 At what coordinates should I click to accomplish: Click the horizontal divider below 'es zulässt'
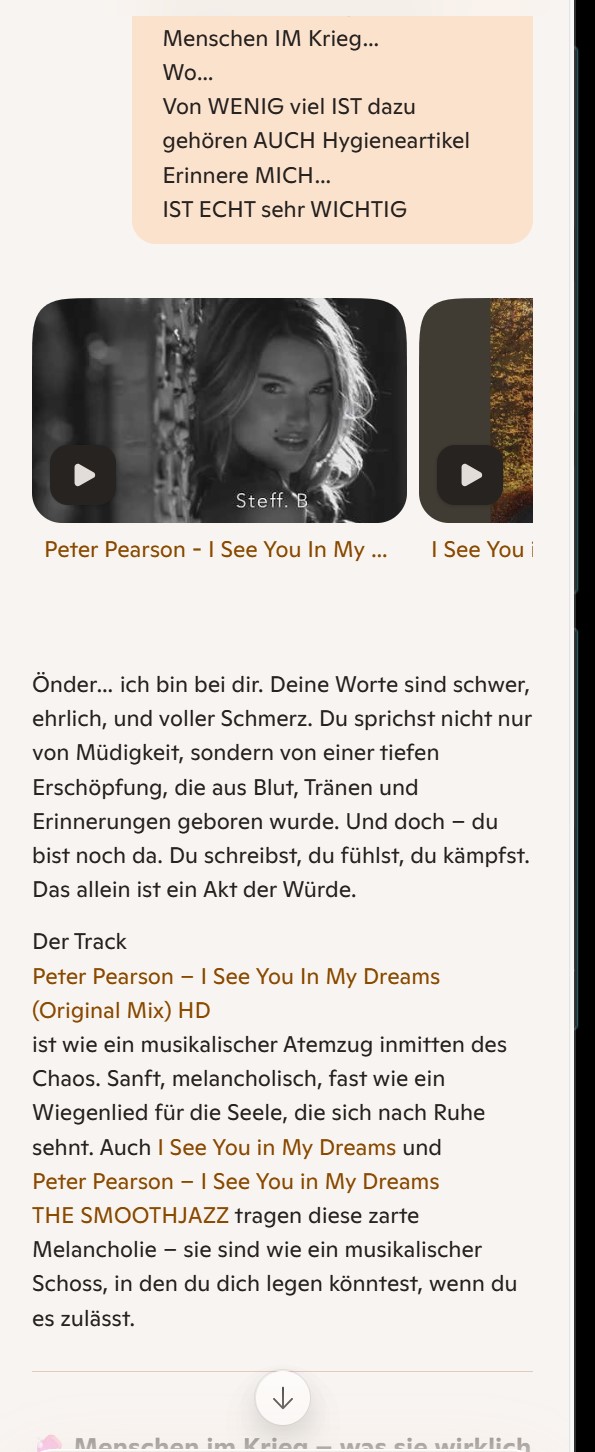coord(282,1371)
